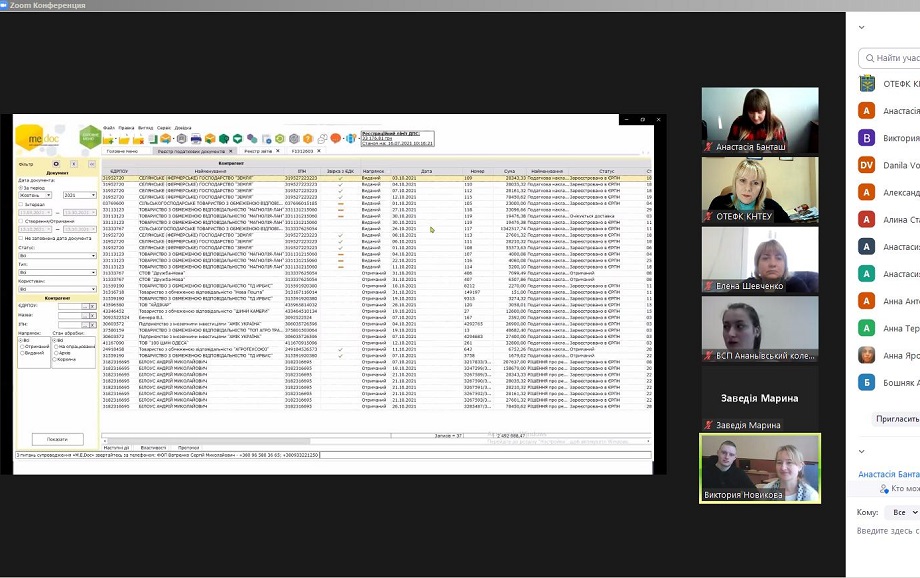Click the green checkmark shield icon in toolbar
920x578 pixels.
[x=238, y=139]
